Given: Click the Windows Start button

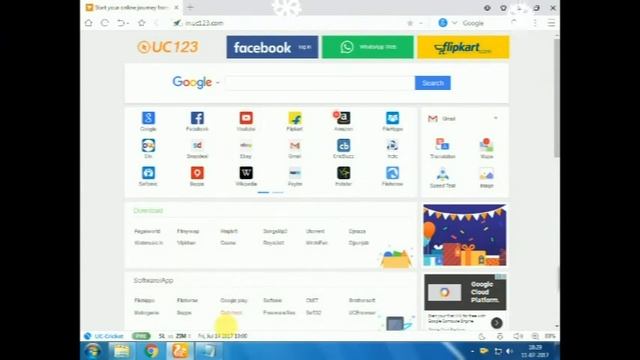Looking at the screenshot, I should 93,351.
